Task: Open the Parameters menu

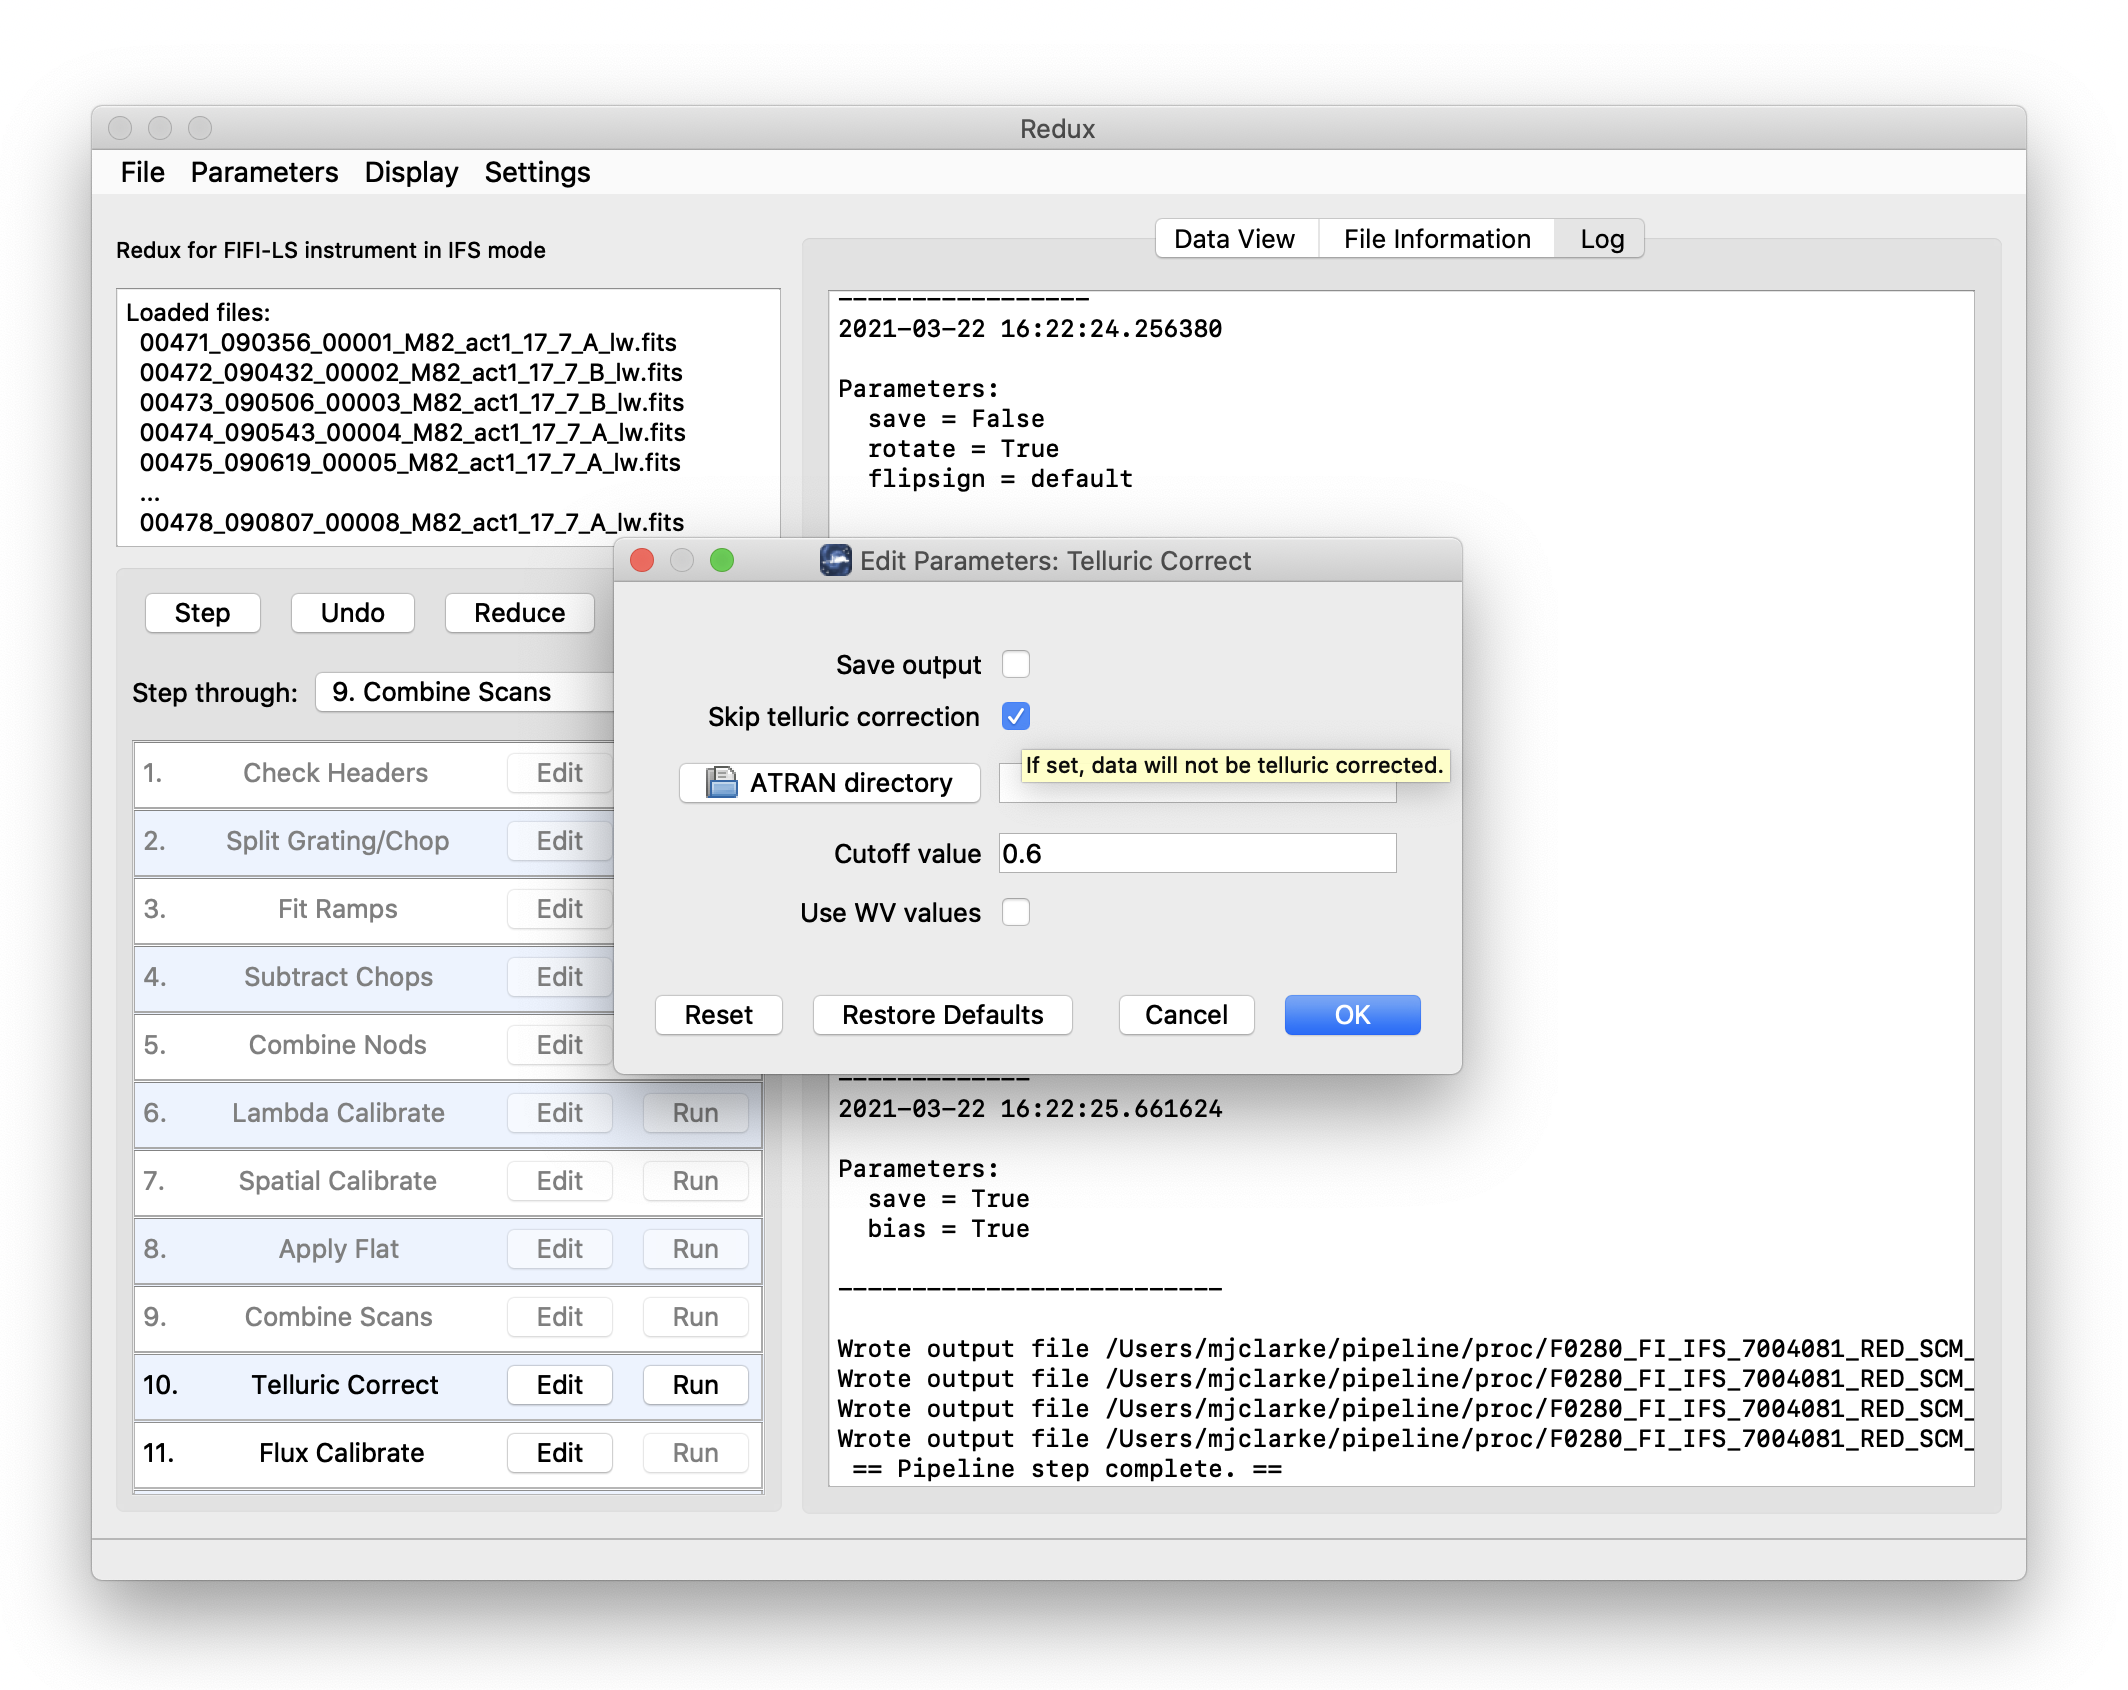Action: [264, 171]
